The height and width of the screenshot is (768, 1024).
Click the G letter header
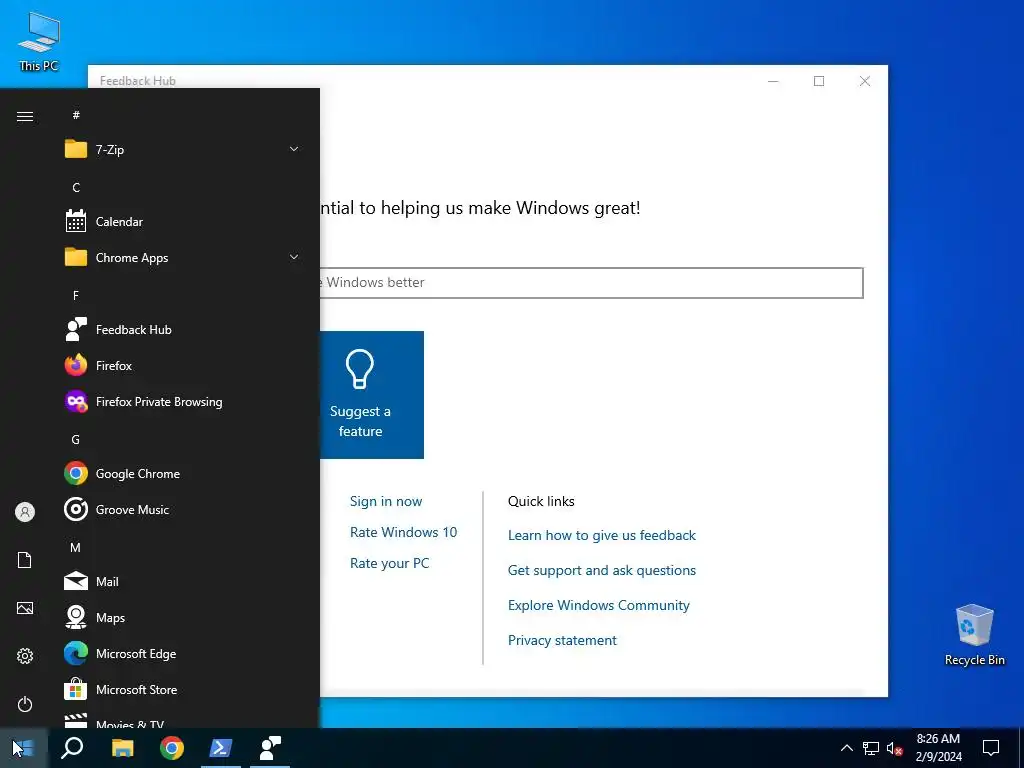pyautogui.click(x=76, y=440)
